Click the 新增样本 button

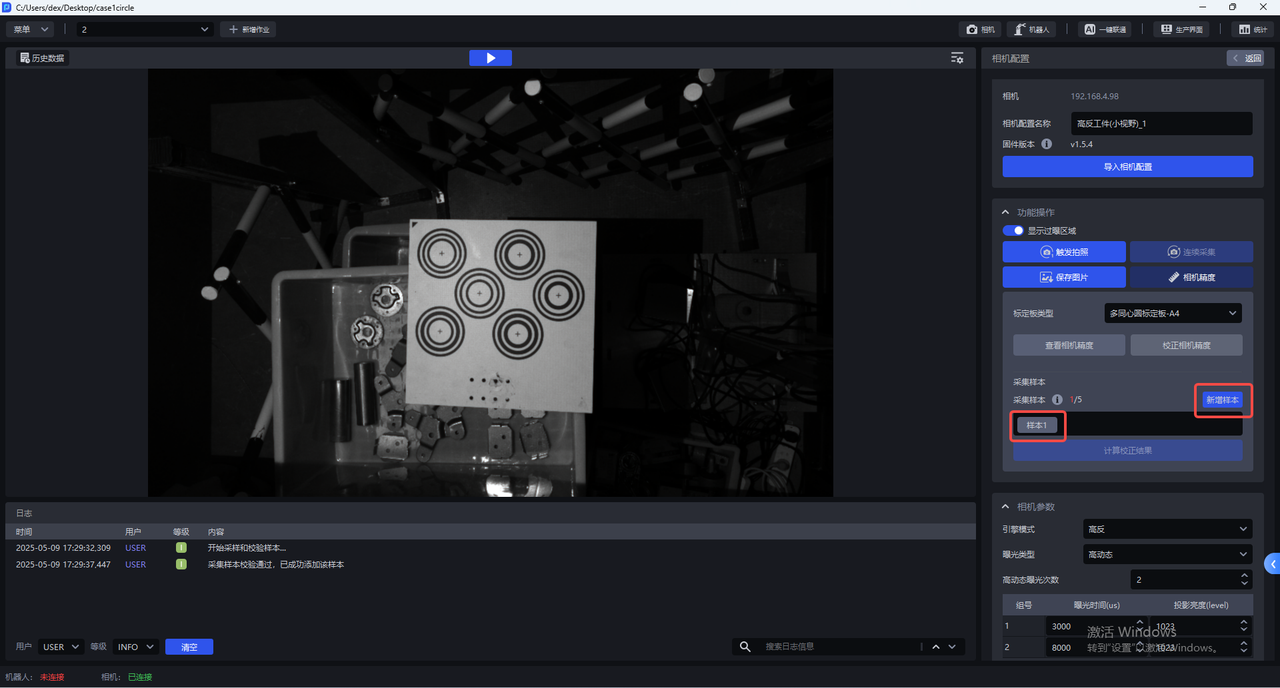[1221, 400]
